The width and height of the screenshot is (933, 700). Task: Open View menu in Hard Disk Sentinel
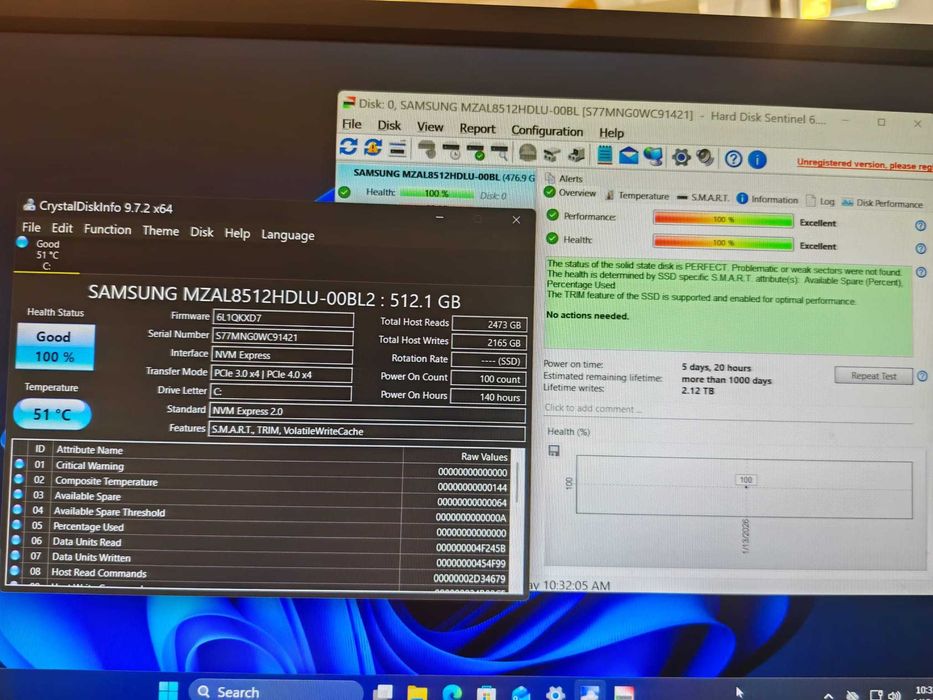tap(430, 127)
